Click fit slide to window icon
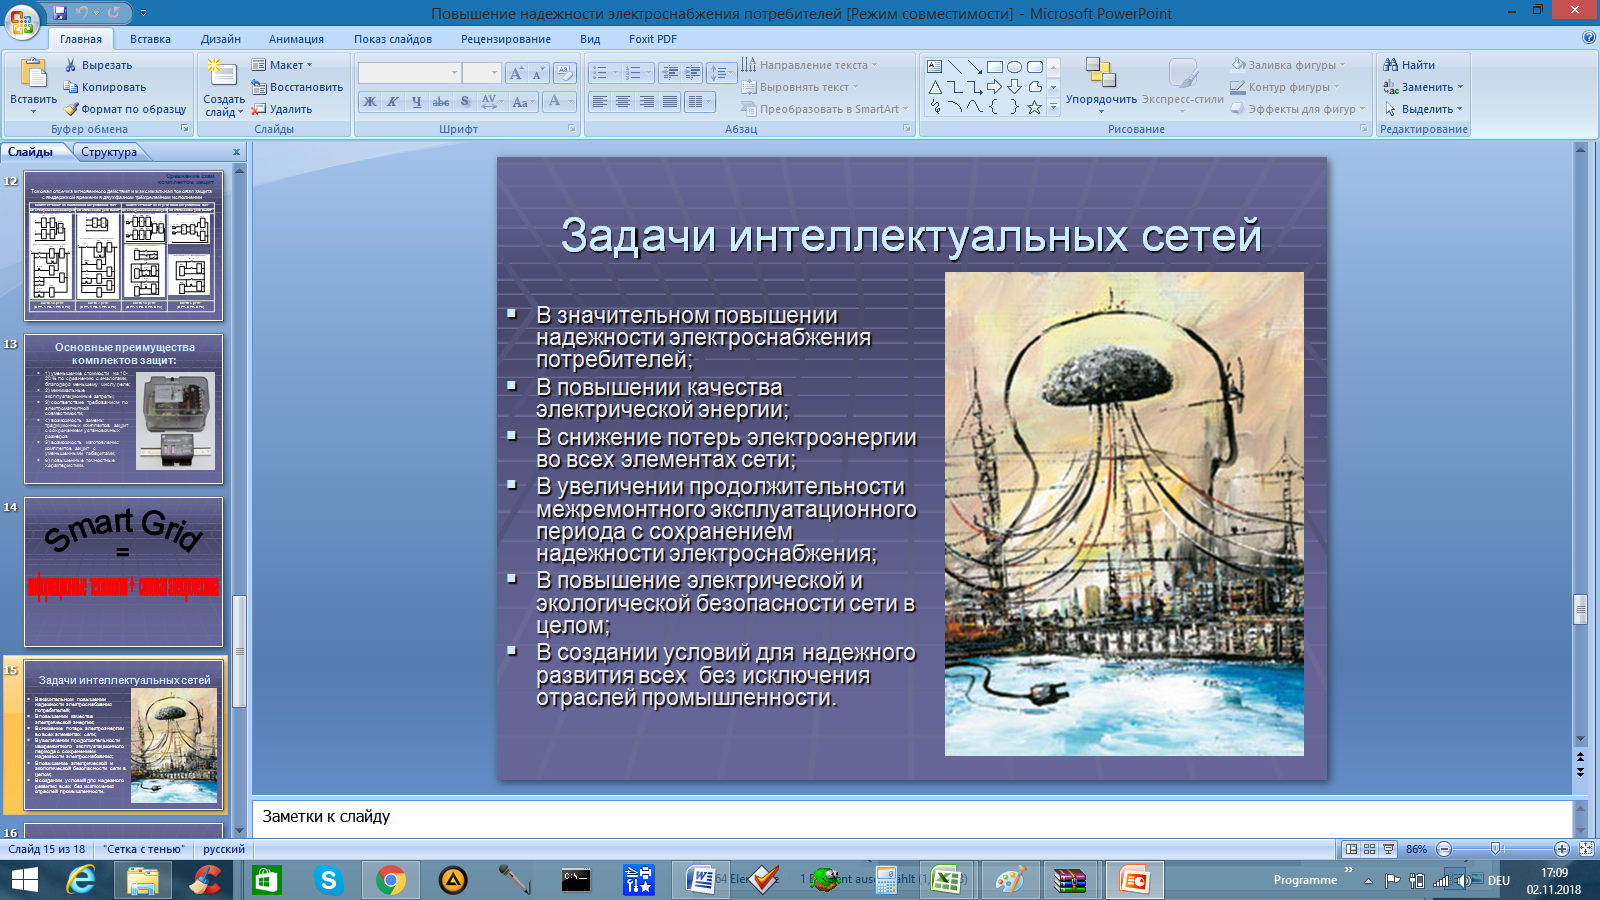Image resolution: width=1600 pixels, height=900 pixels. click(1586, 849)
